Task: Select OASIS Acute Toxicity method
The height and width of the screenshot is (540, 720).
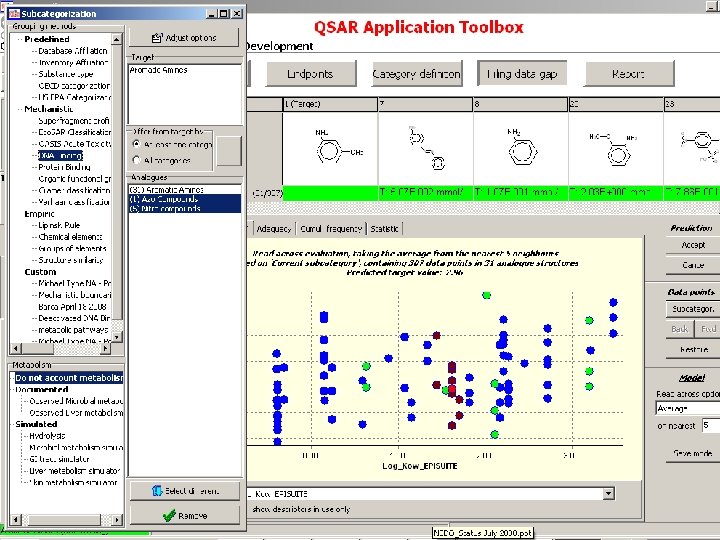Action: [x=74, y=144]
